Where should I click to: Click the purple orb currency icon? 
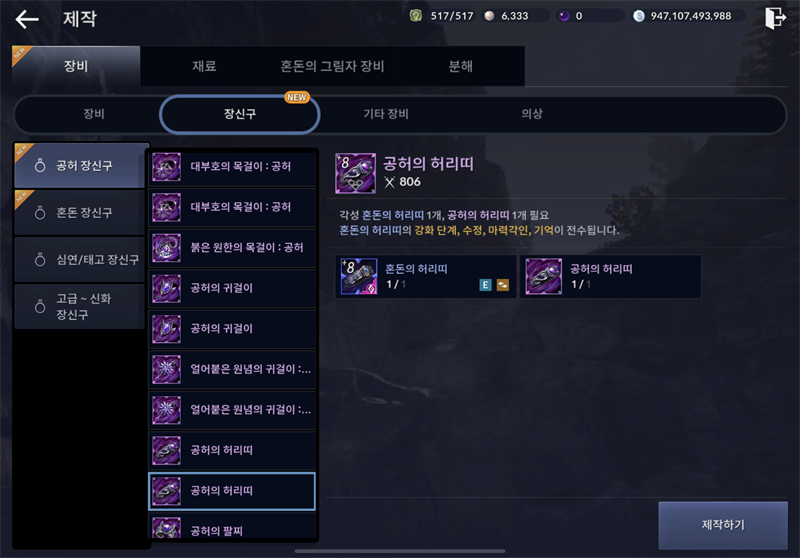(564, 16)
